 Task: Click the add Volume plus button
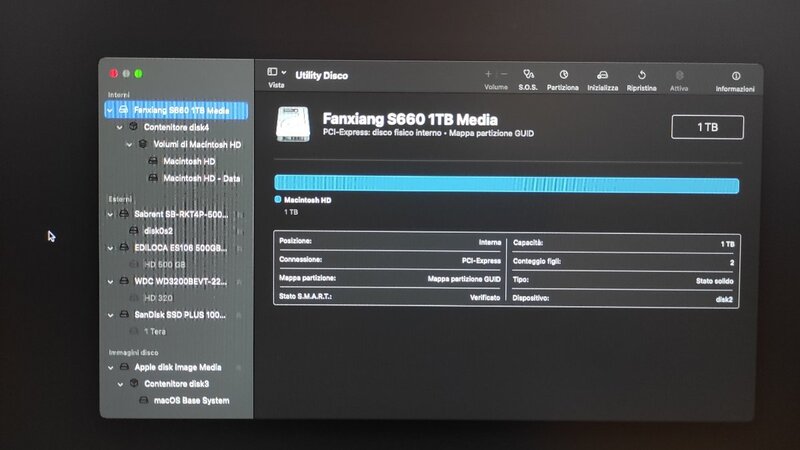(x=488, y=74)
